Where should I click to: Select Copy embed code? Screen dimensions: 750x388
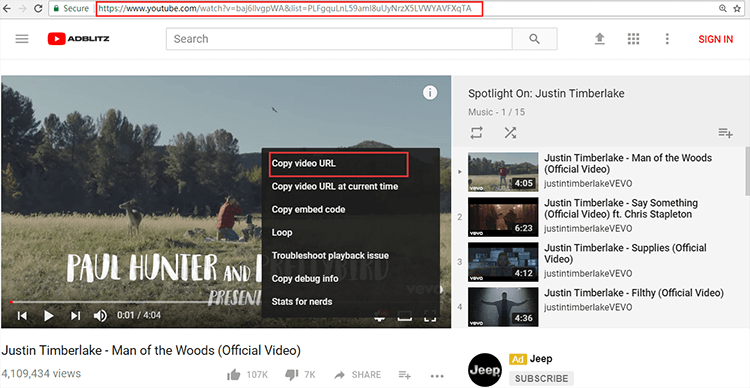pos(309,210)
